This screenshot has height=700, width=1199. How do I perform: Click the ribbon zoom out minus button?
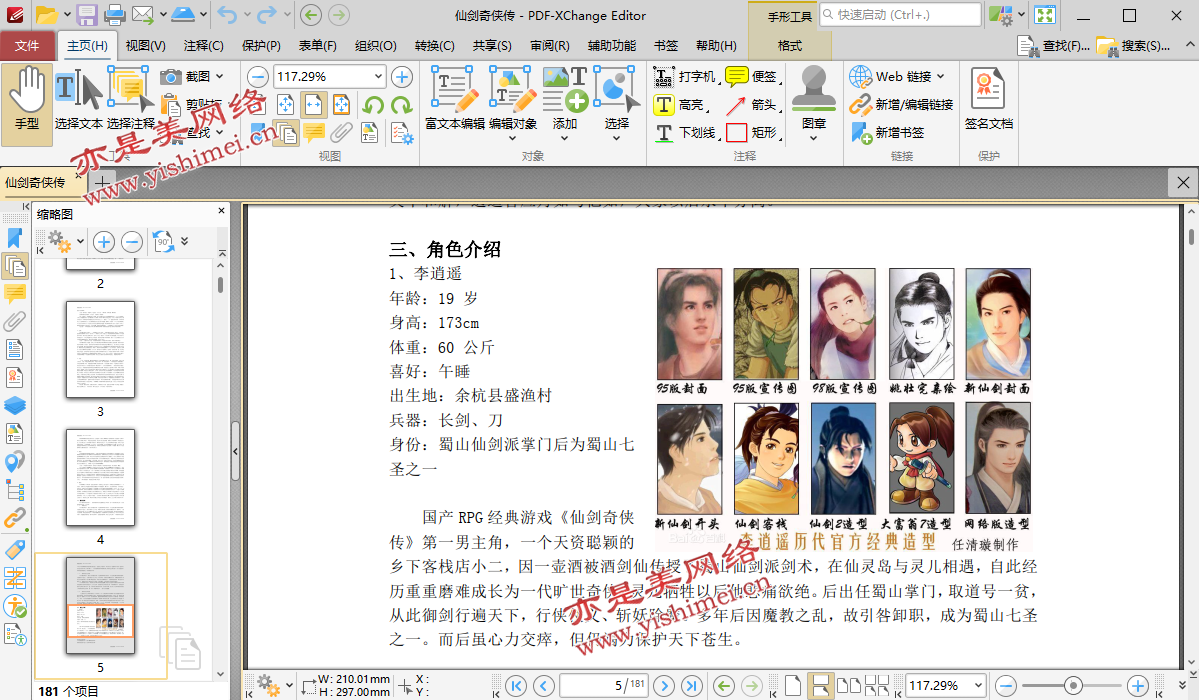point(258,77)
